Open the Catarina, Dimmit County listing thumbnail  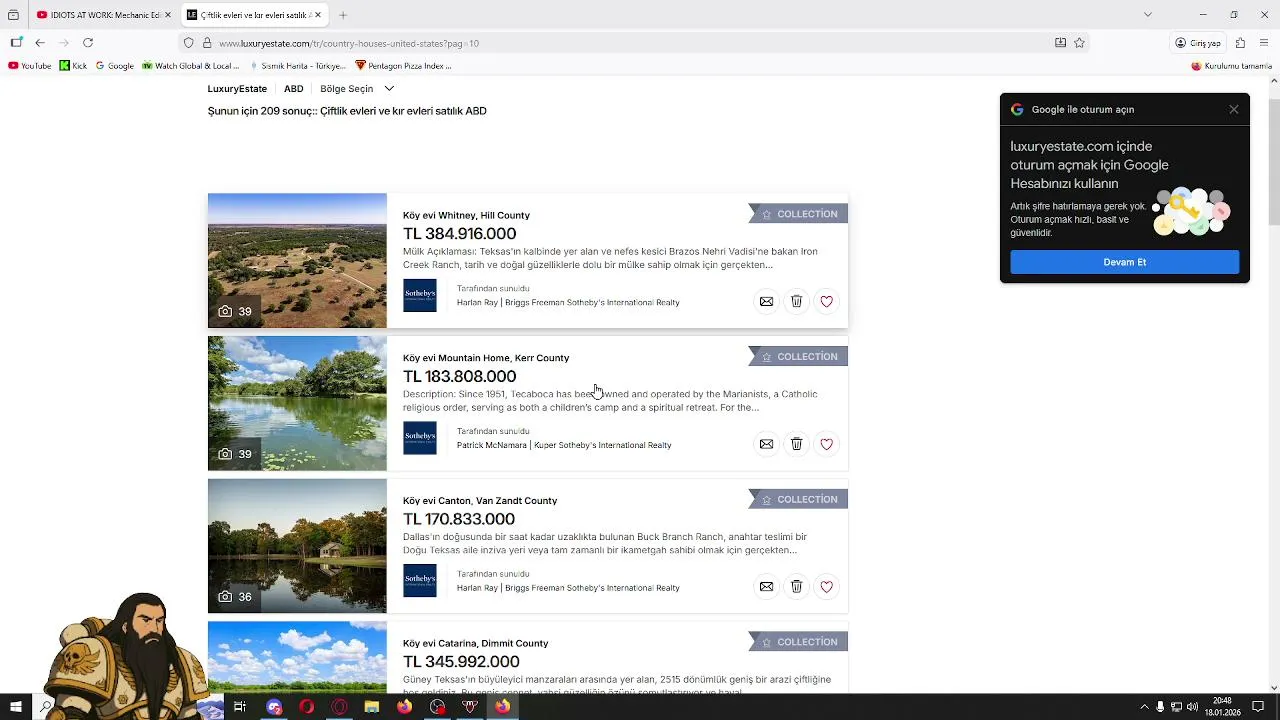tap(297, 657)
